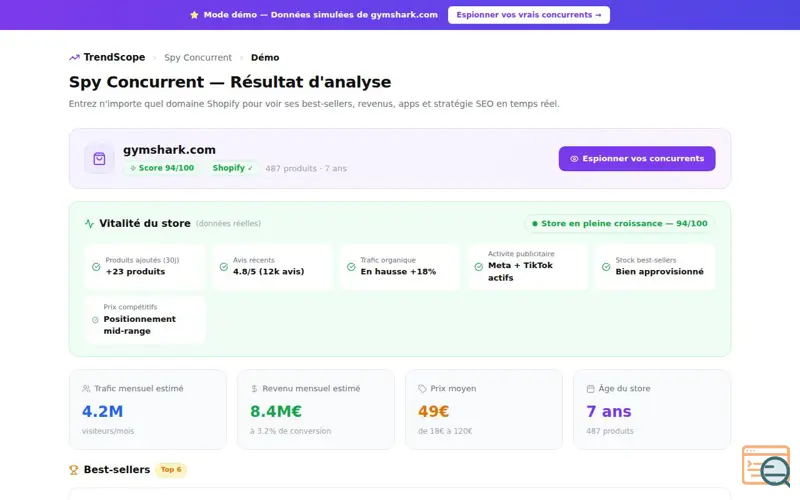The image size is (800, 500).
Task: Select the Démo breadcrumb item
Action: (265, 58)
